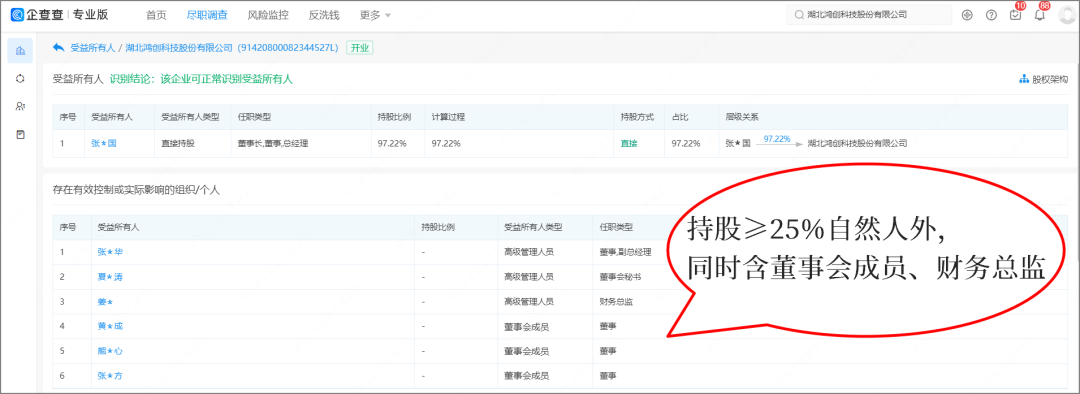Click the 开业 status tag
This screenshot has width=1080, height=394.
tap(360, 48)
